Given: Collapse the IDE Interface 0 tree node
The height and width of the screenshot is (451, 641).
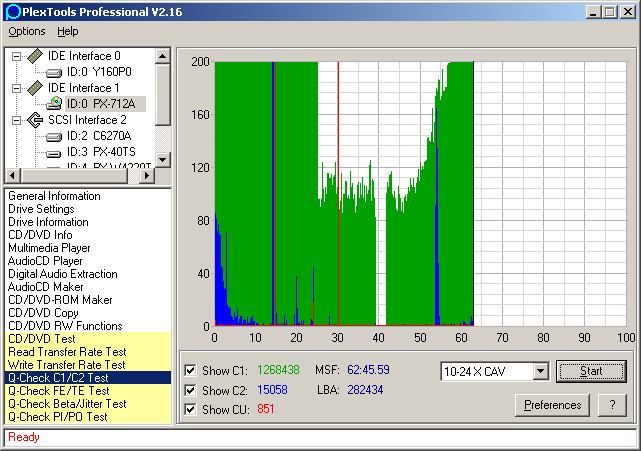Looking at the screenshot, I should coord(16,56).
